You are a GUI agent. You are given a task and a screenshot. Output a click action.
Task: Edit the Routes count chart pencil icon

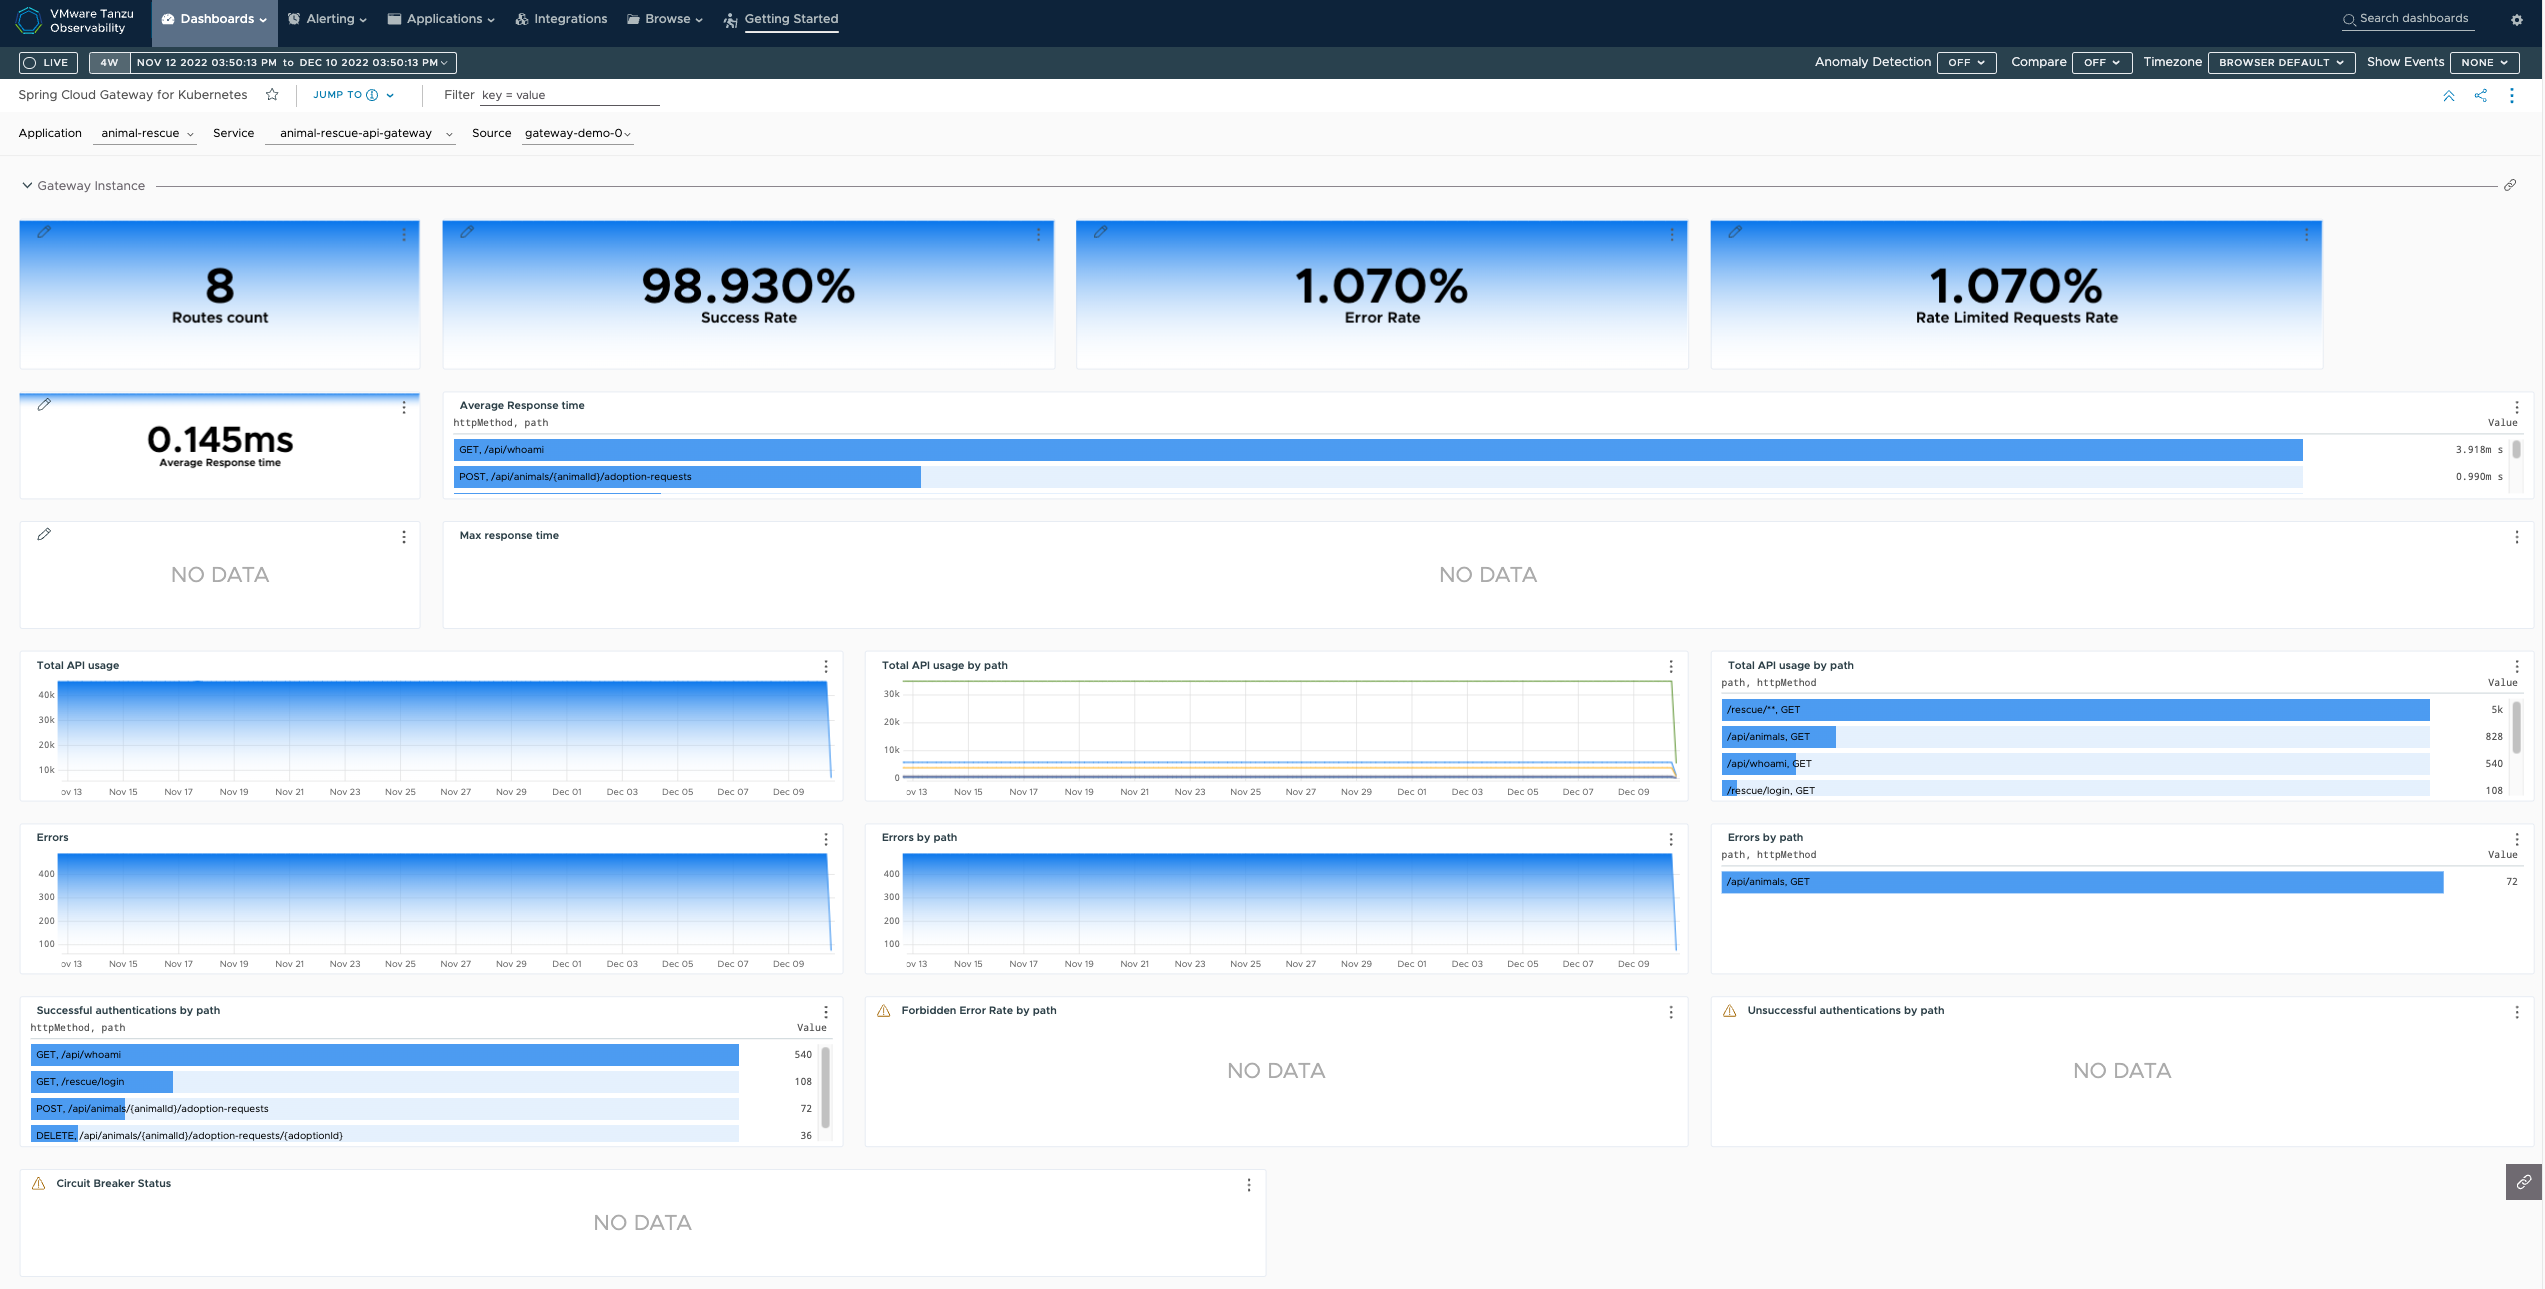coord(44,232)
